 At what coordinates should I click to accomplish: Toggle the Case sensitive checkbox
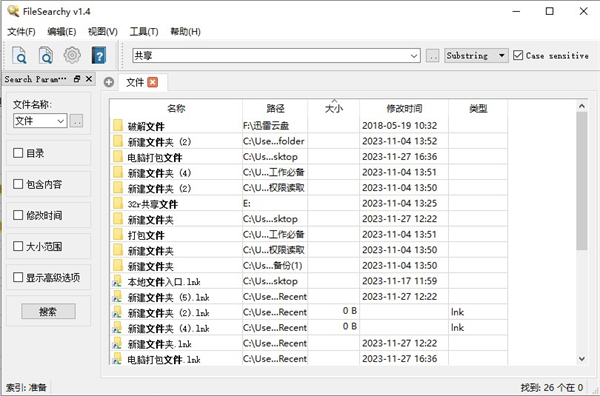click(x=518, y=55)
